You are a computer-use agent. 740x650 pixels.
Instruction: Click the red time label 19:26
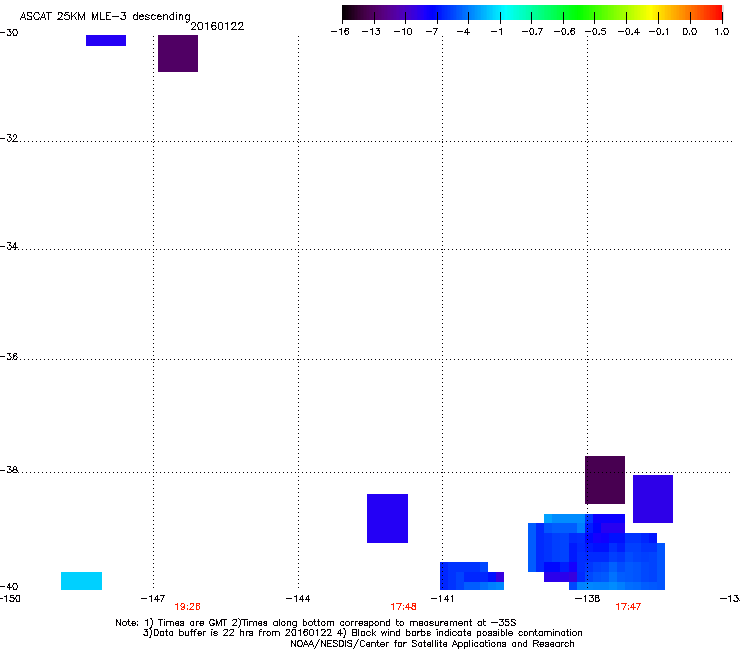pos(187,607)
